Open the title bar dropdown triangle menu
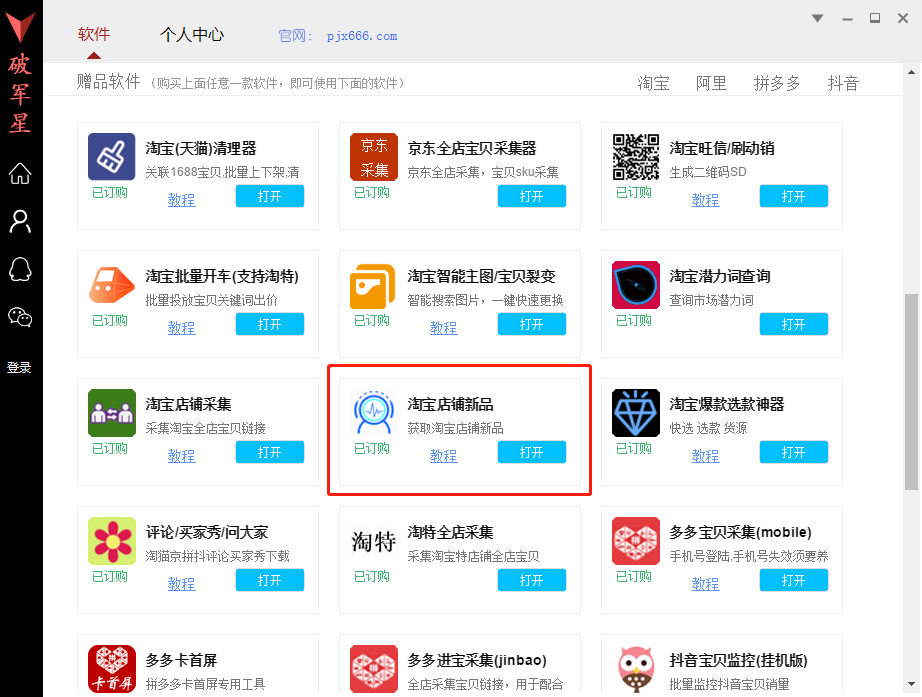Image resolution: width=922 pixels, height=697 pixels. (x=817, y=18)
